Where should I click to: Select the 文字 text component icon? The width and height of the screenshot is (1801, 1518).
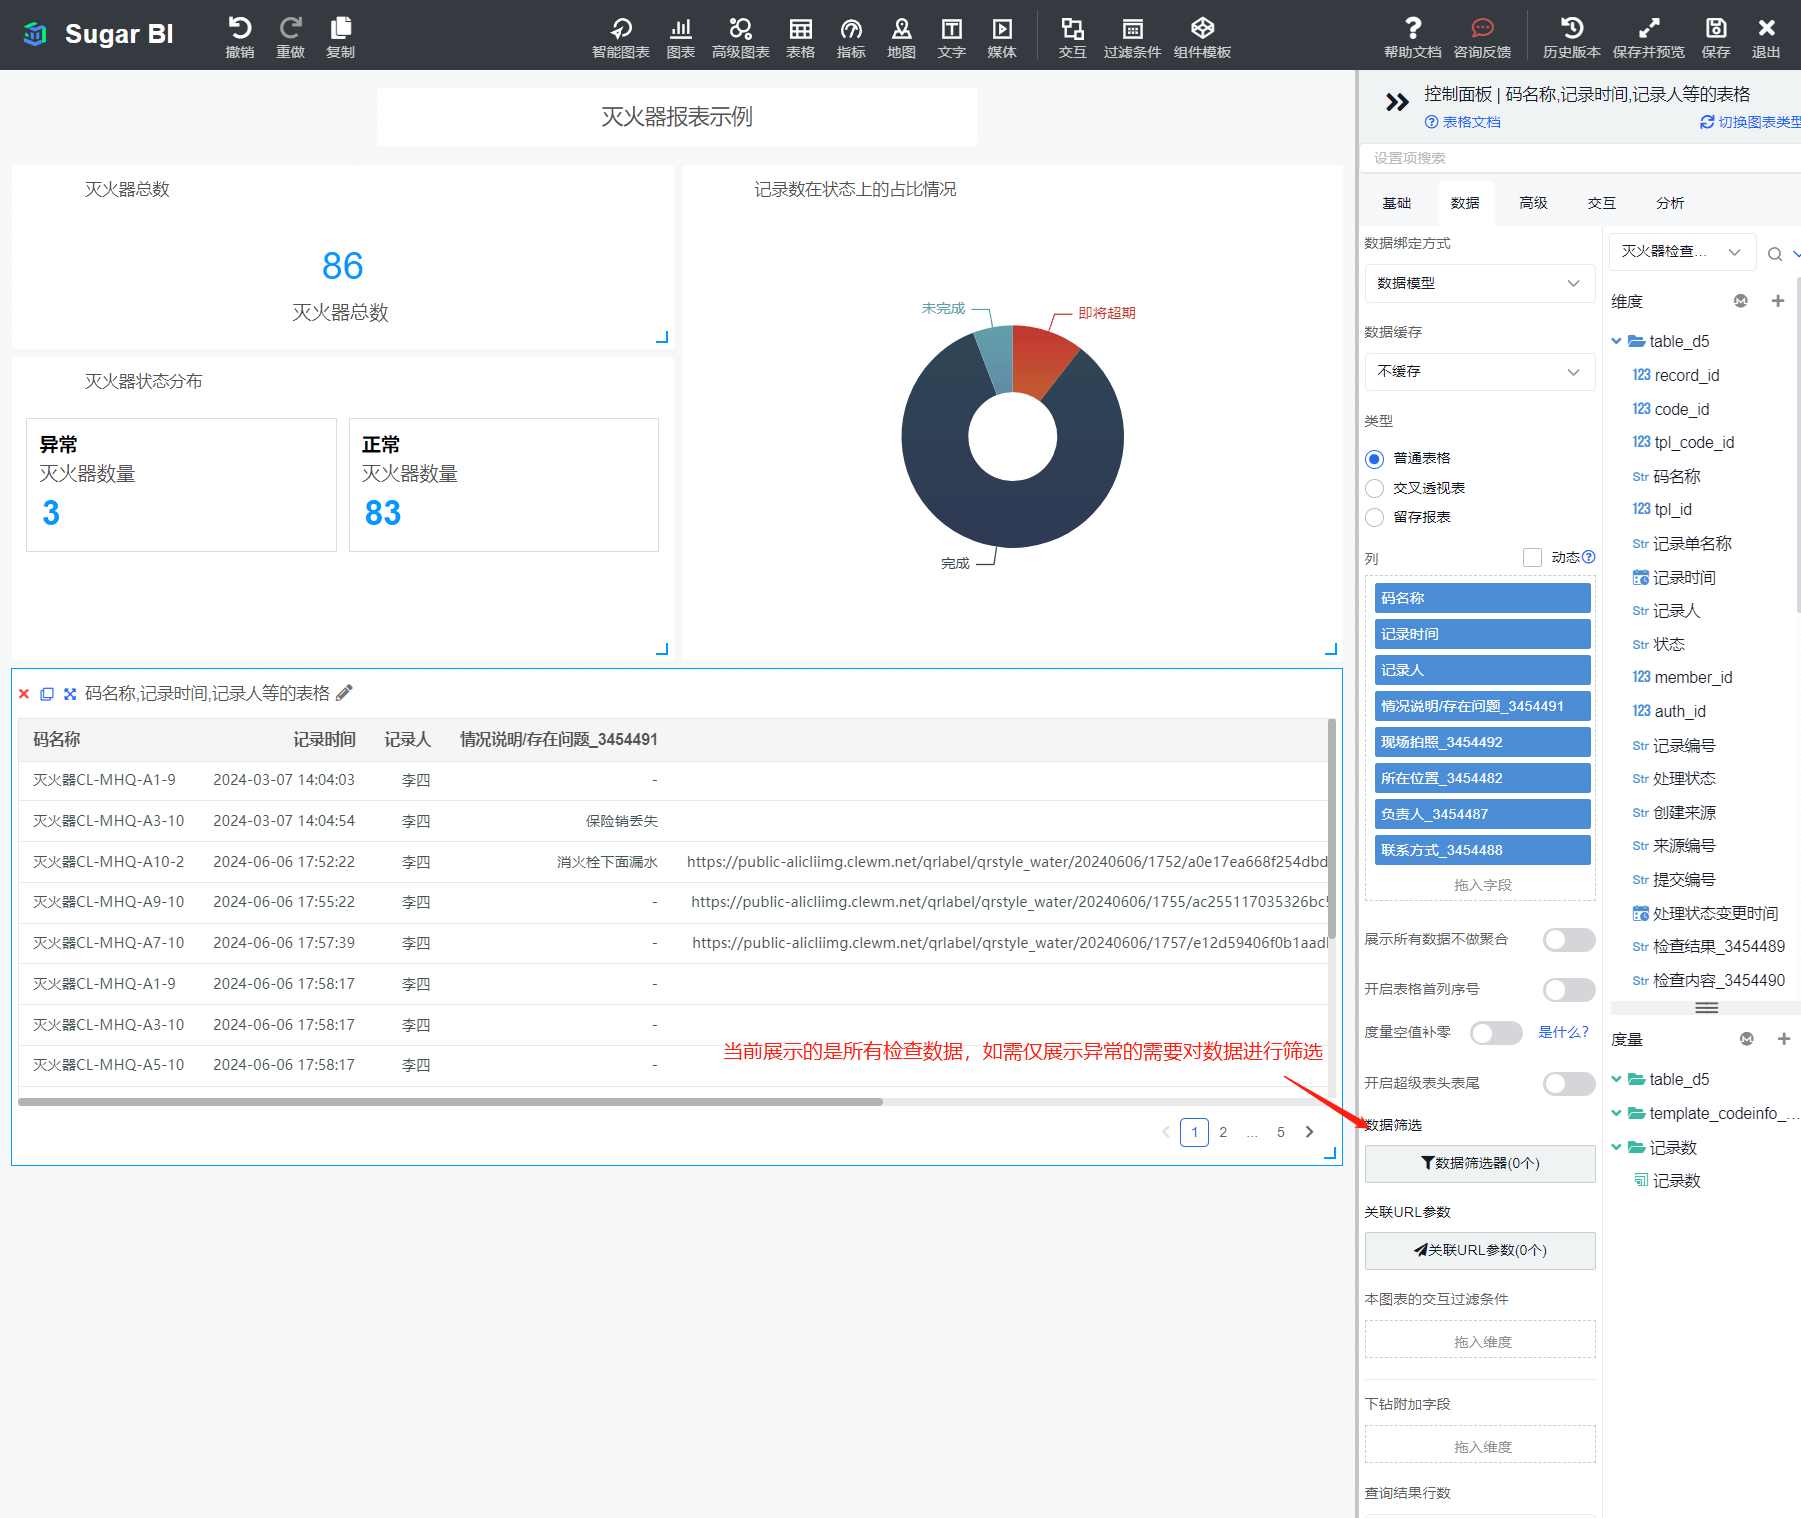coord(952,28)
